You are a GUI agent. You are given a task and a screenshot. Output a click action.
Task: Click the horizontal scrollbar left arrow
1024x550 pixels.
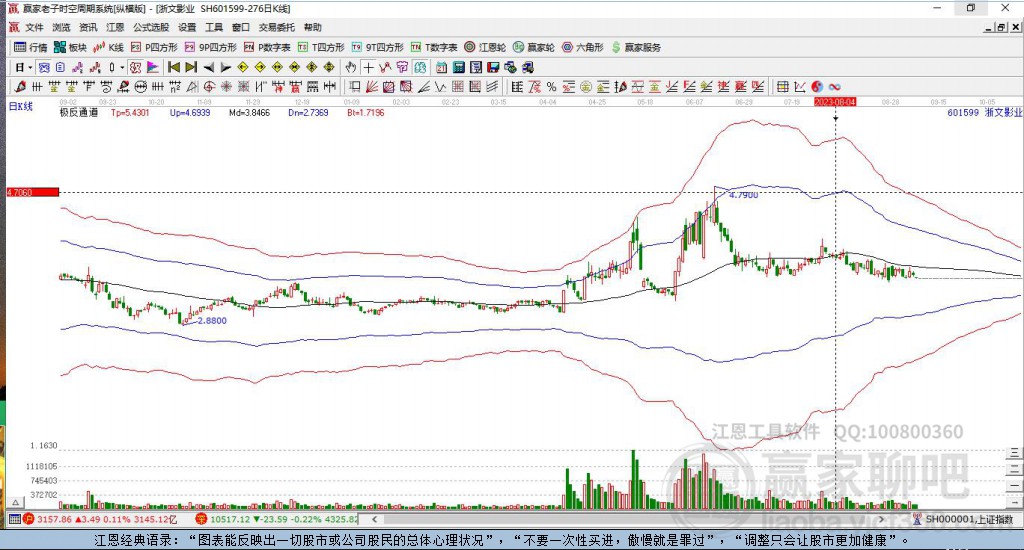point(374,519)
